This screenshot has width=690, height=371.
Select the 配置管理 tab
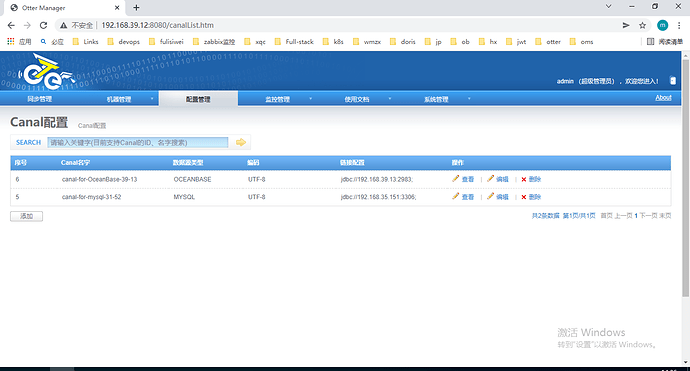[x=198, y=99]
